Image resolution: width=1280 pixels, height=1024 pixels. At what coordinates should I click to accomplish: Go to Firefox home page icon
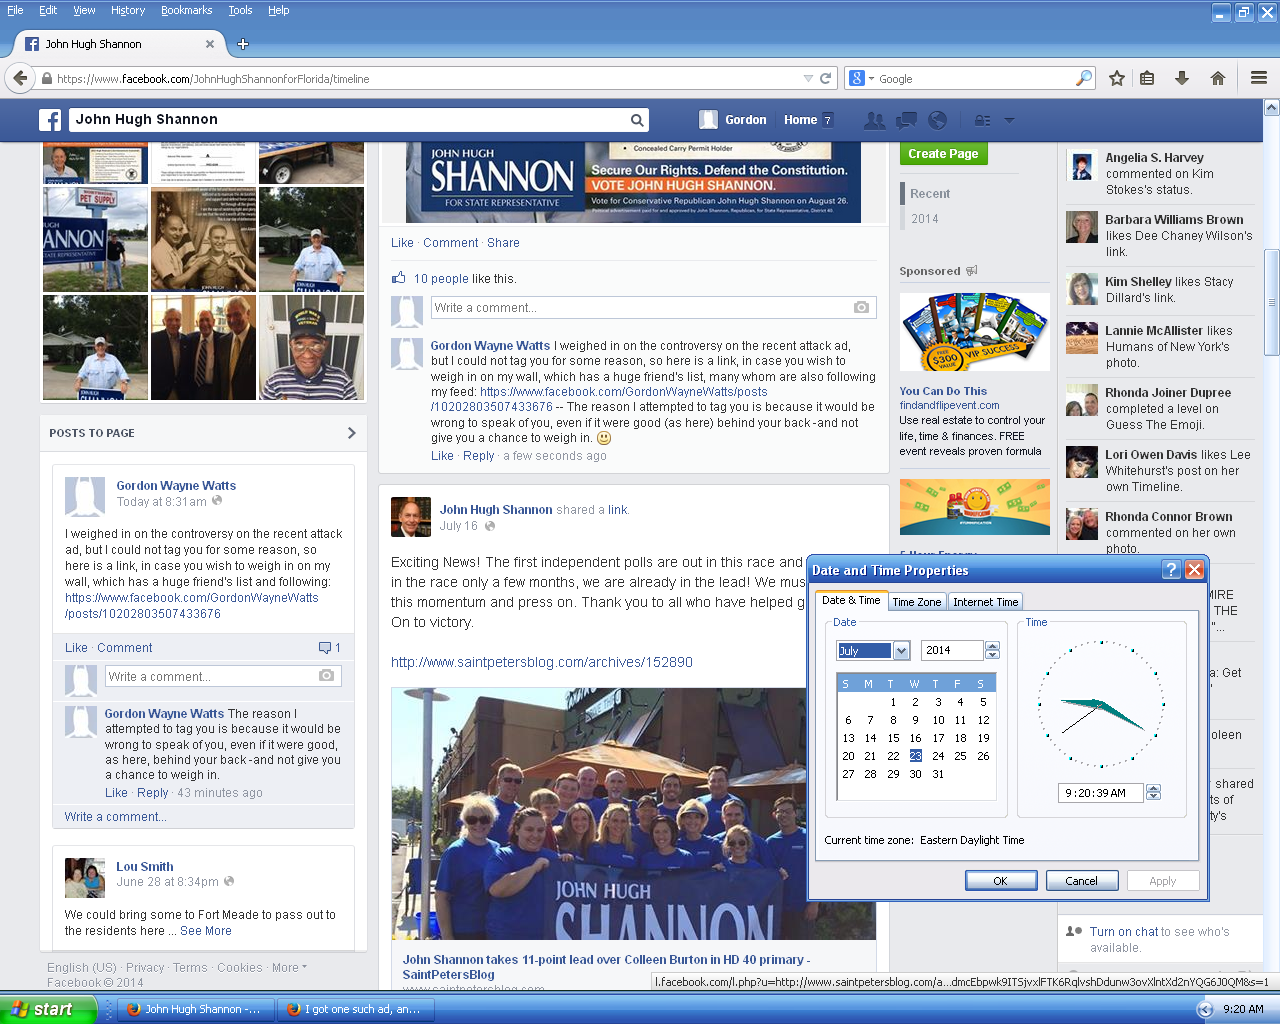point(1217,78)
